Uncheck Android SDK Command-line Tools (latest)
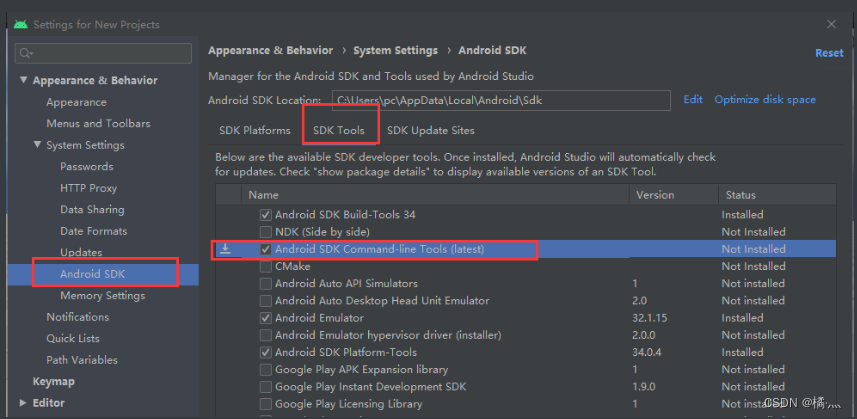 tap(266, 249)
